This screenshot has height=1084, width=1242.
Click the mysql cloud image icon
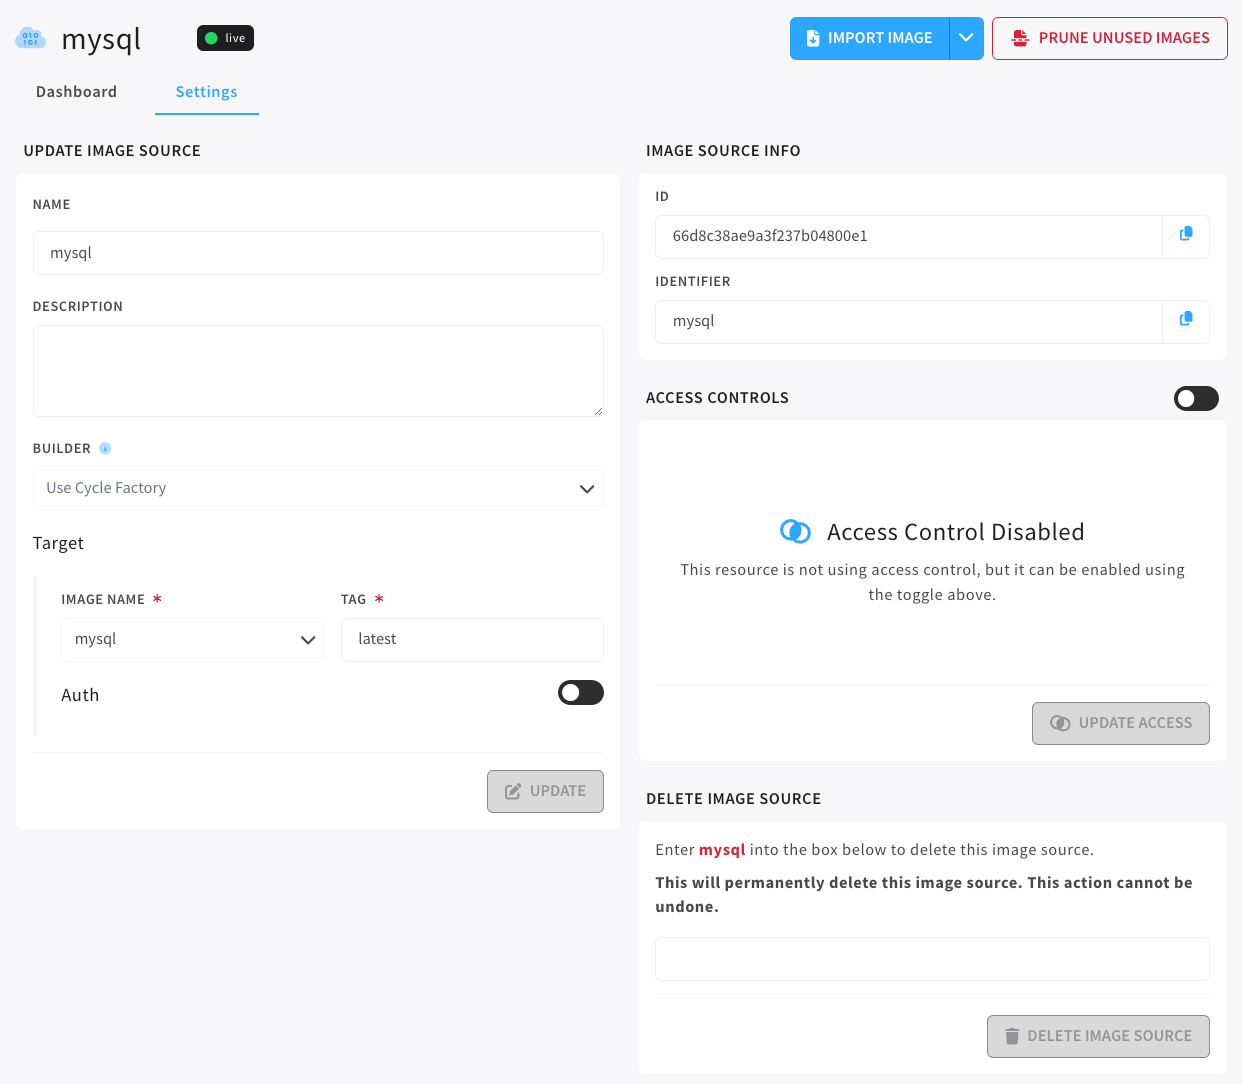click(x=31, y=38)
